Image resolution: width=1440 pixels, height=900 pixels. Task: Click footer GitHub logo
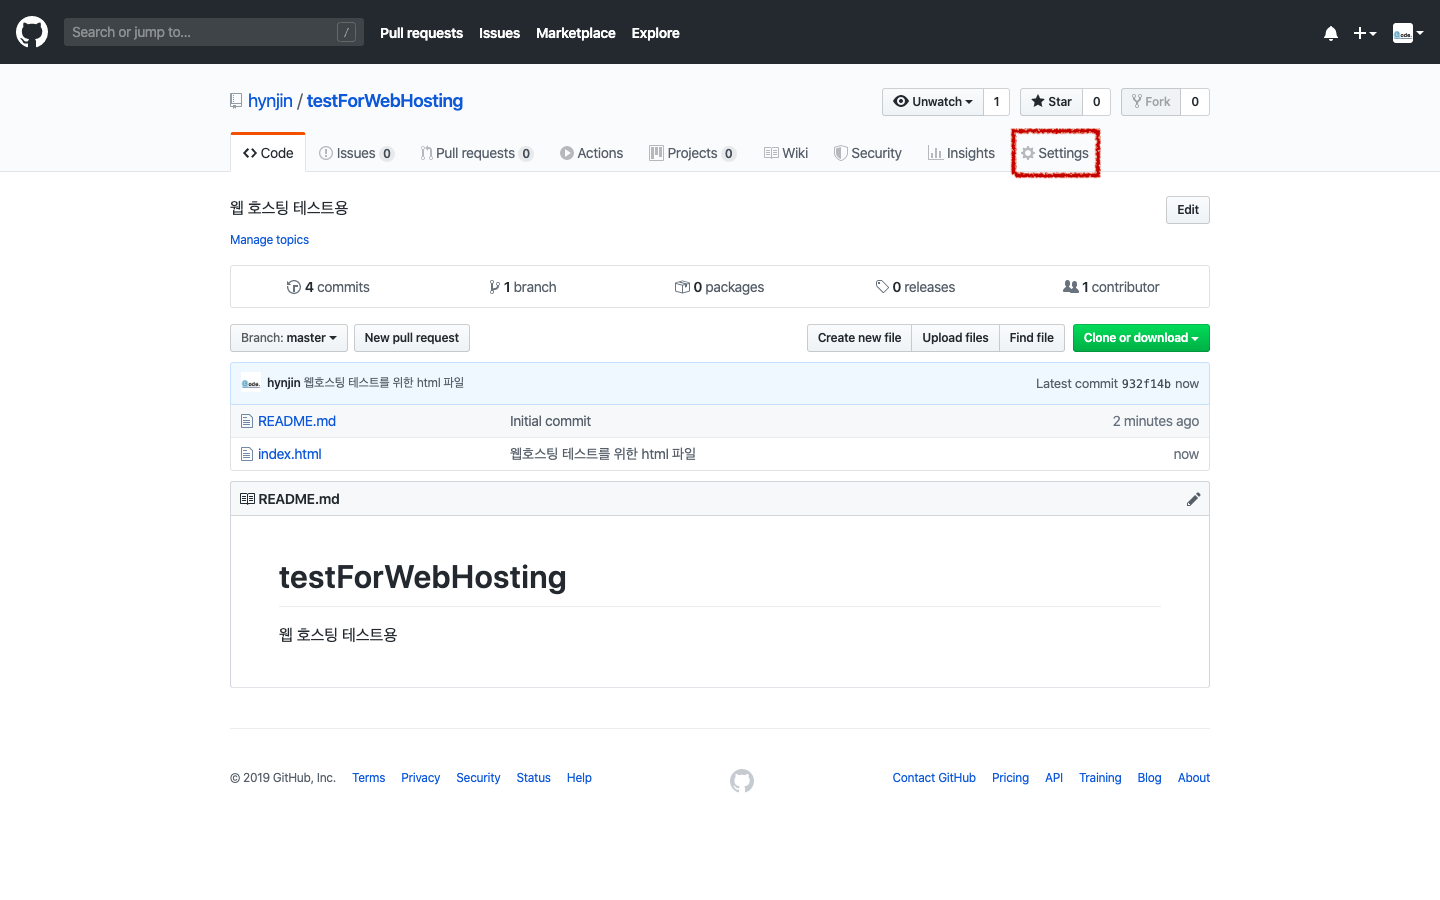coord(742,780)
